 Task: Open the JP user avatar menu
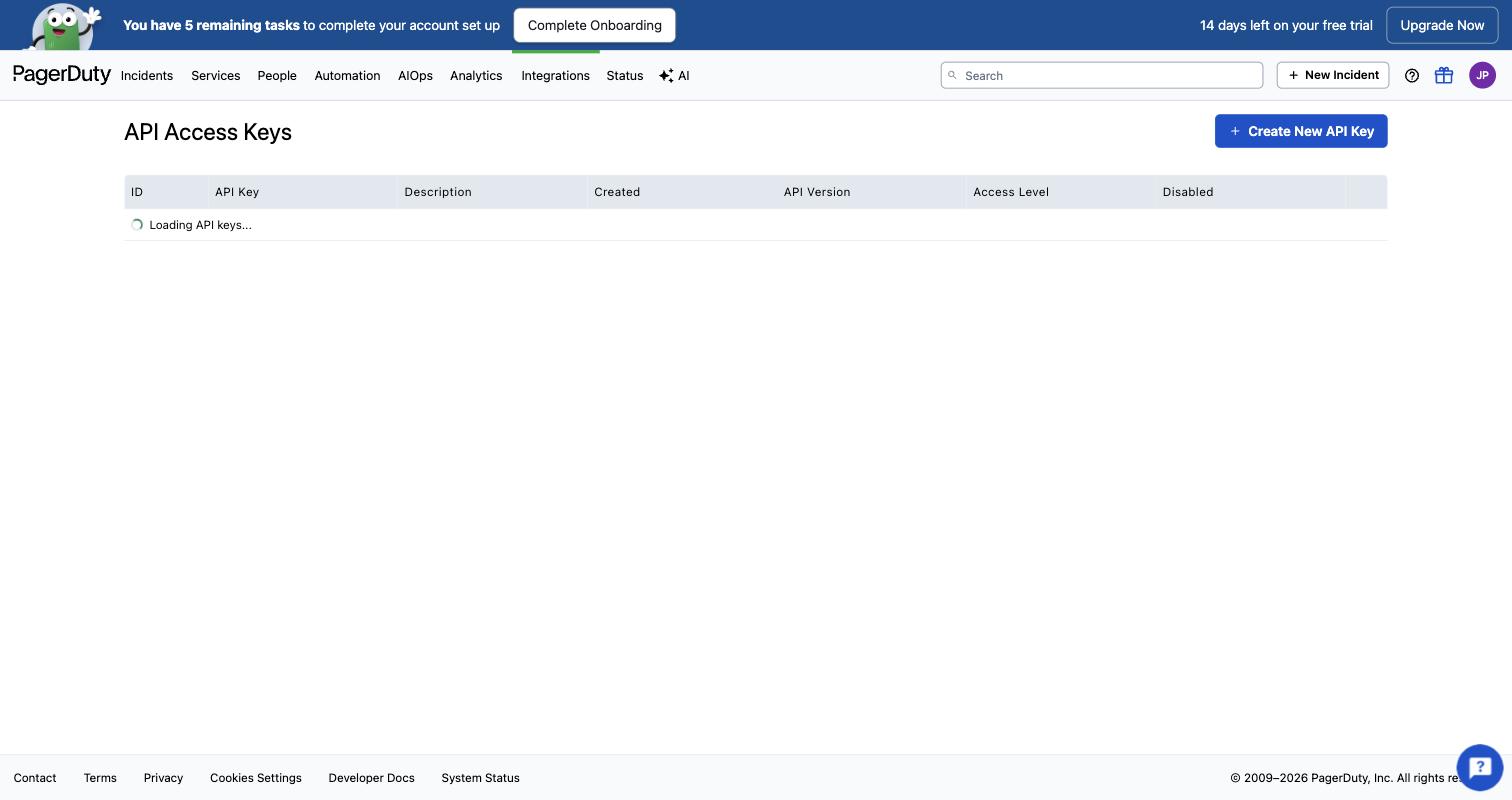pyautogui.click(x=1482, y=75)
